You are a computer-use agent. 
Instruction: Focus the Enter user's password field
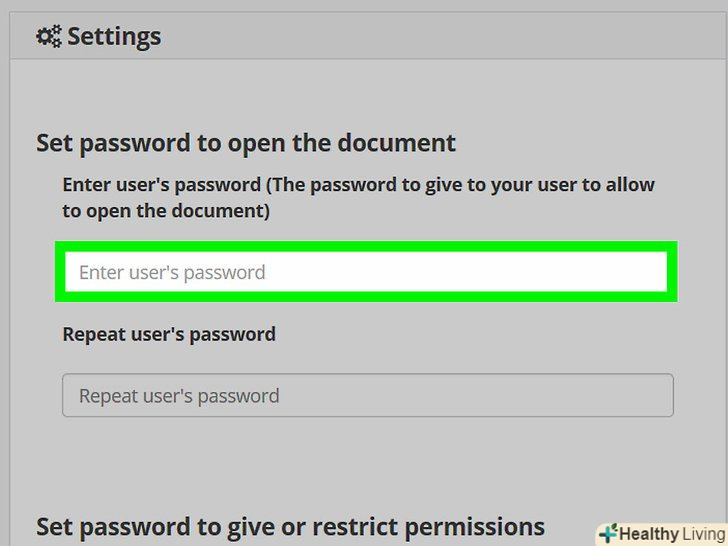[366, 272]
